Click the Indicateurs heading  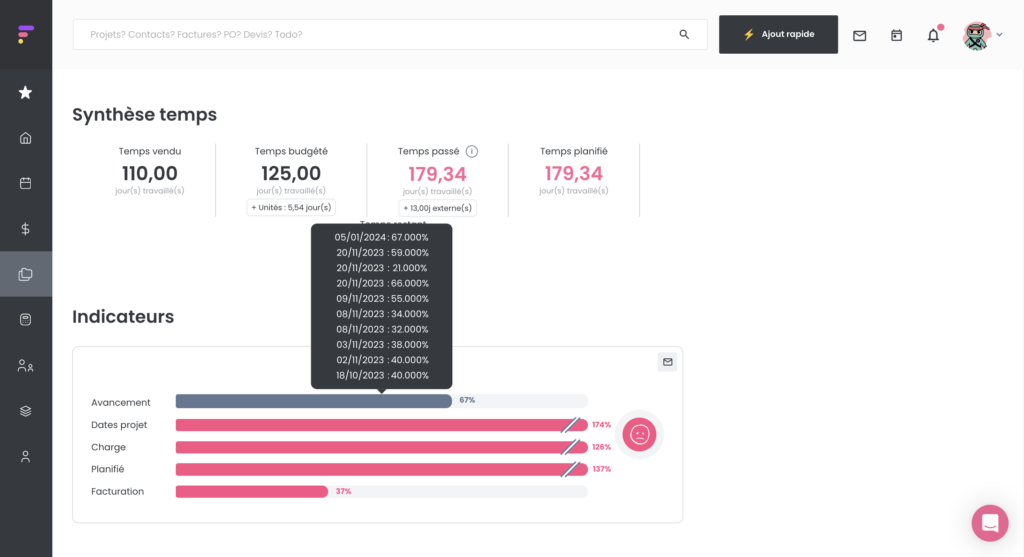[x=123, y=317]
